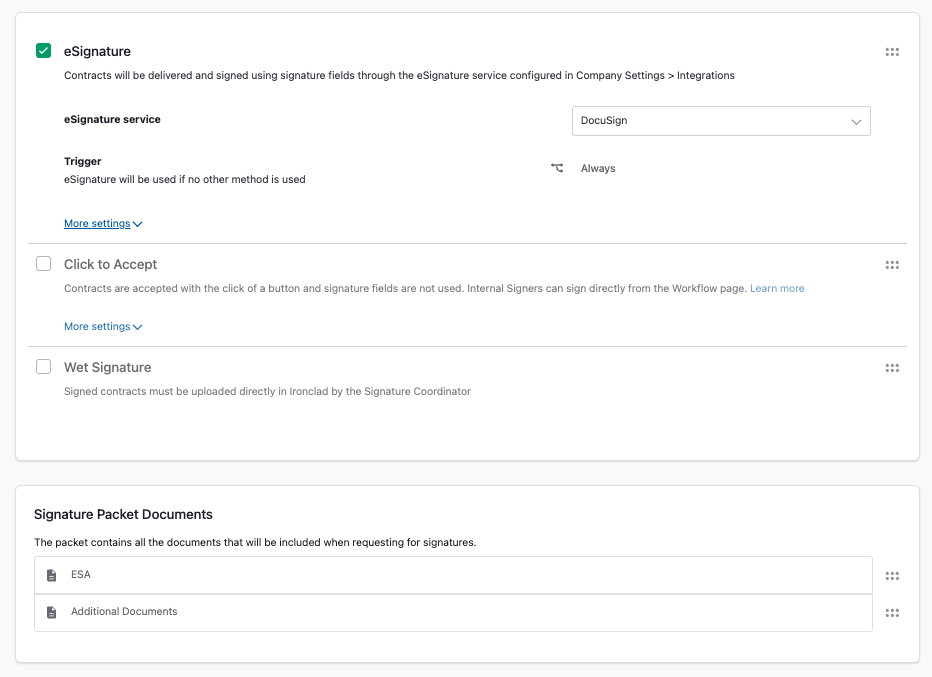Click the branching trigger condition icon beside Always
The height and width of the screenshot is (677, 932).
click(x=559, y=168)
